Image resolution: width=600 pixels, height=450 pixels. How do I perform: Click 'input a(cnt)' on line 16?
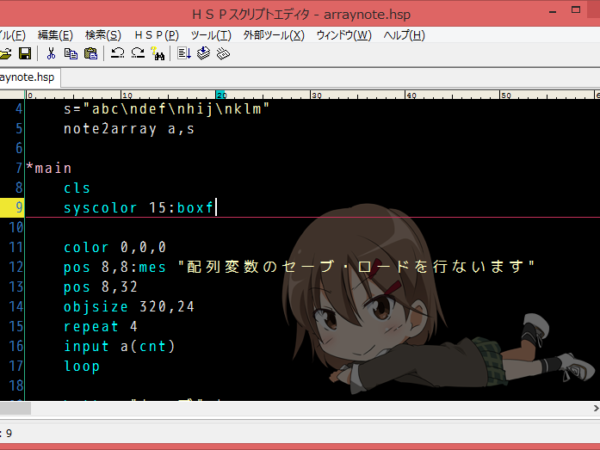tap(119, 346)
